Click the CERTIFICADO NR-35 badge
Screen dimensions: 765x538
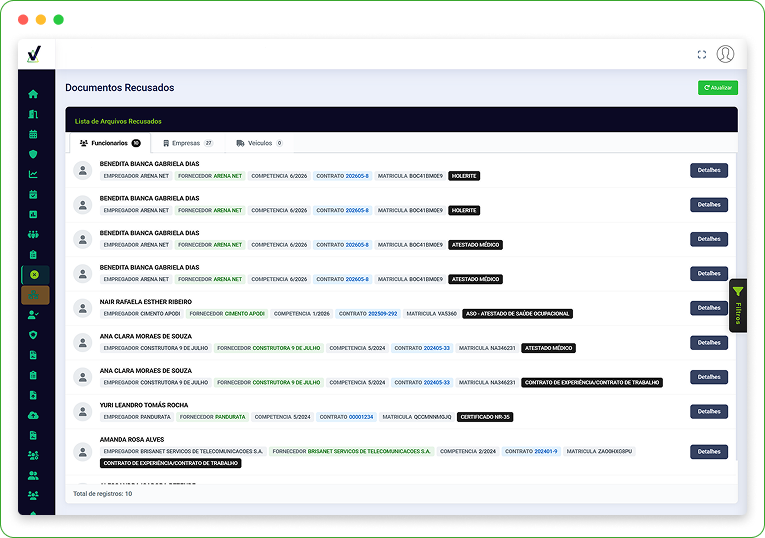point(485,417)
